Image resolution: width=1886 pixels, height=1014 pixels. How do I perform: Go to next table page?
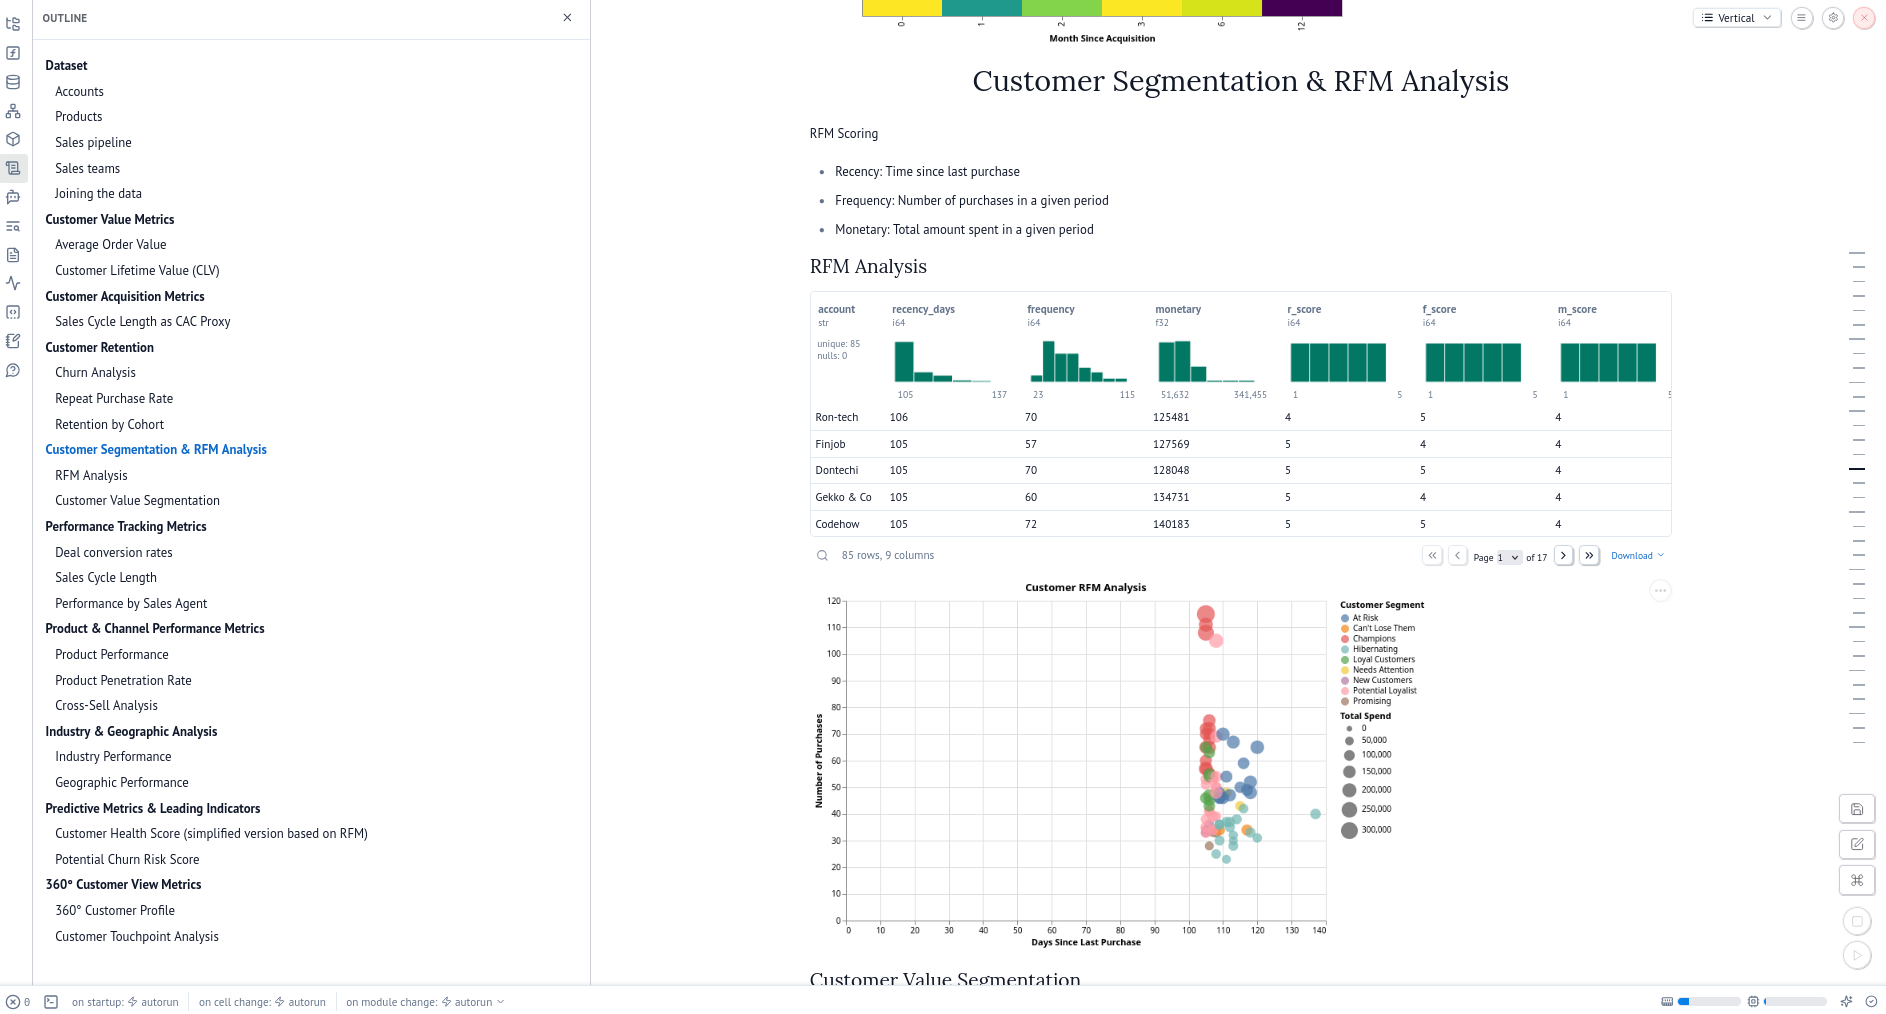click(1563, 556)
